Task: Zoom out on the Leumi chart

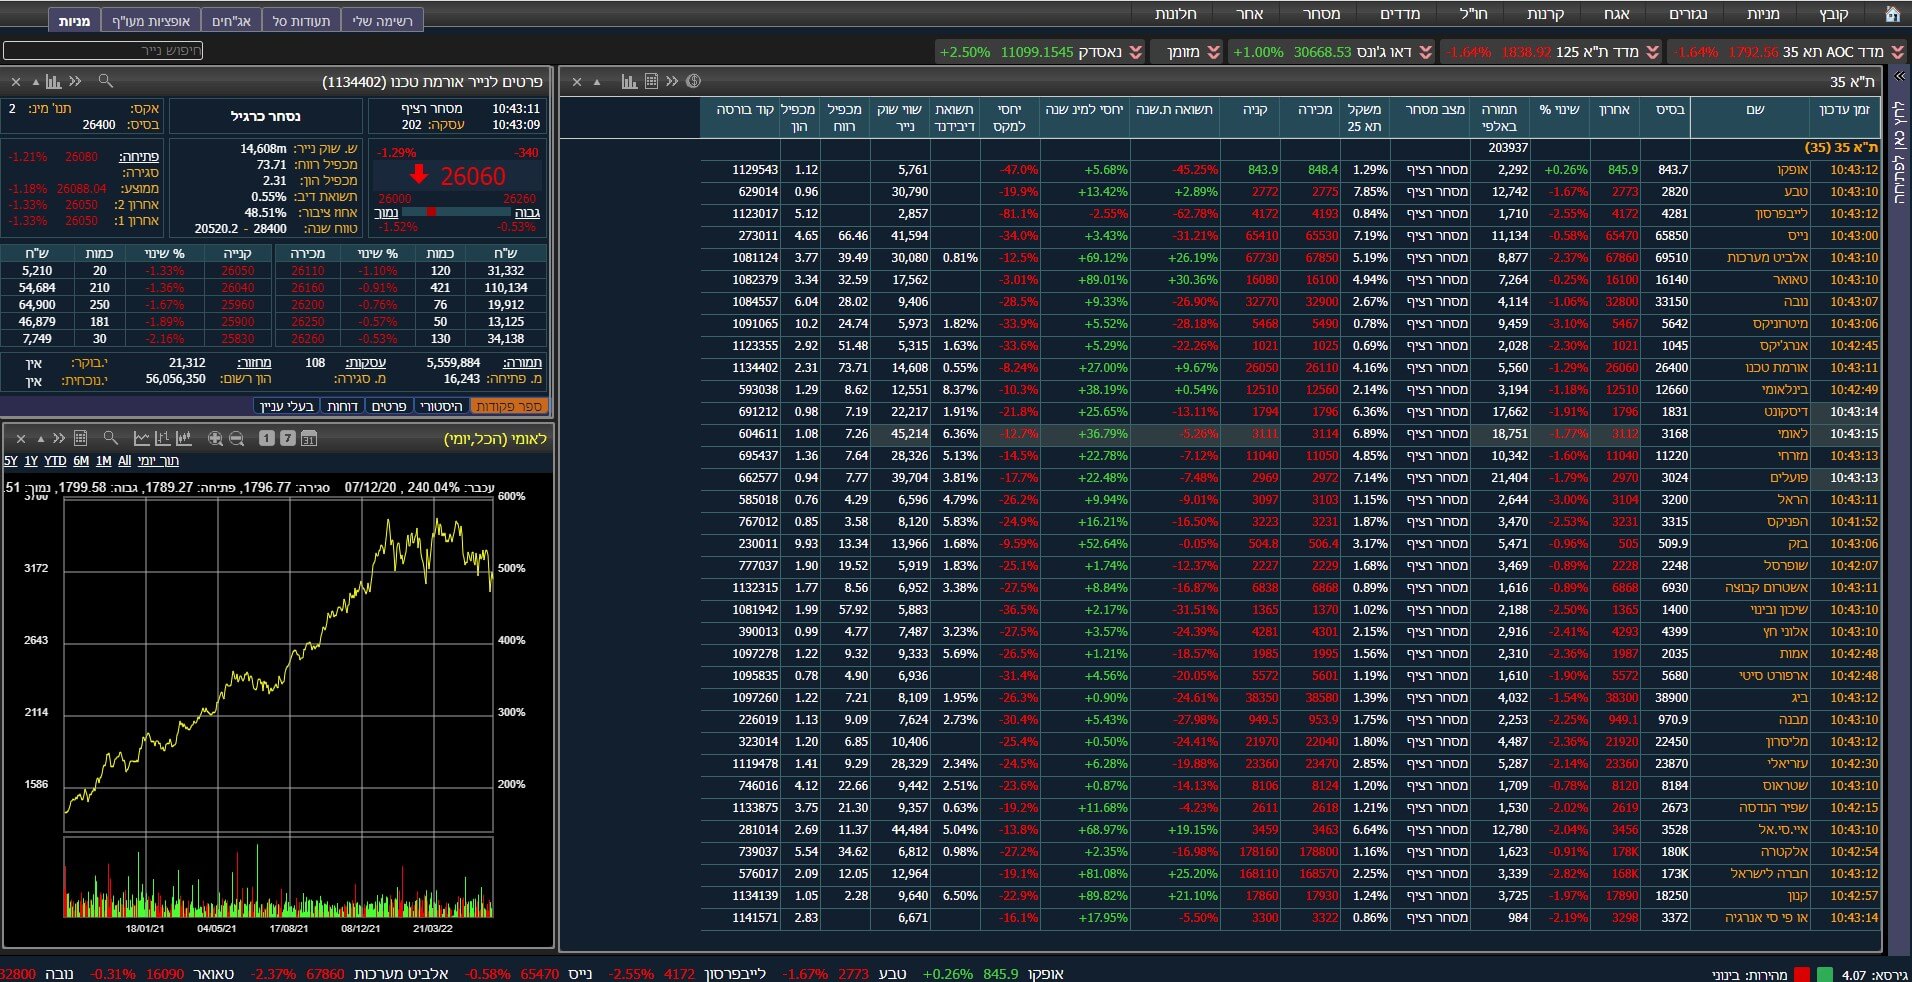Action: click(x=237, y=439)
